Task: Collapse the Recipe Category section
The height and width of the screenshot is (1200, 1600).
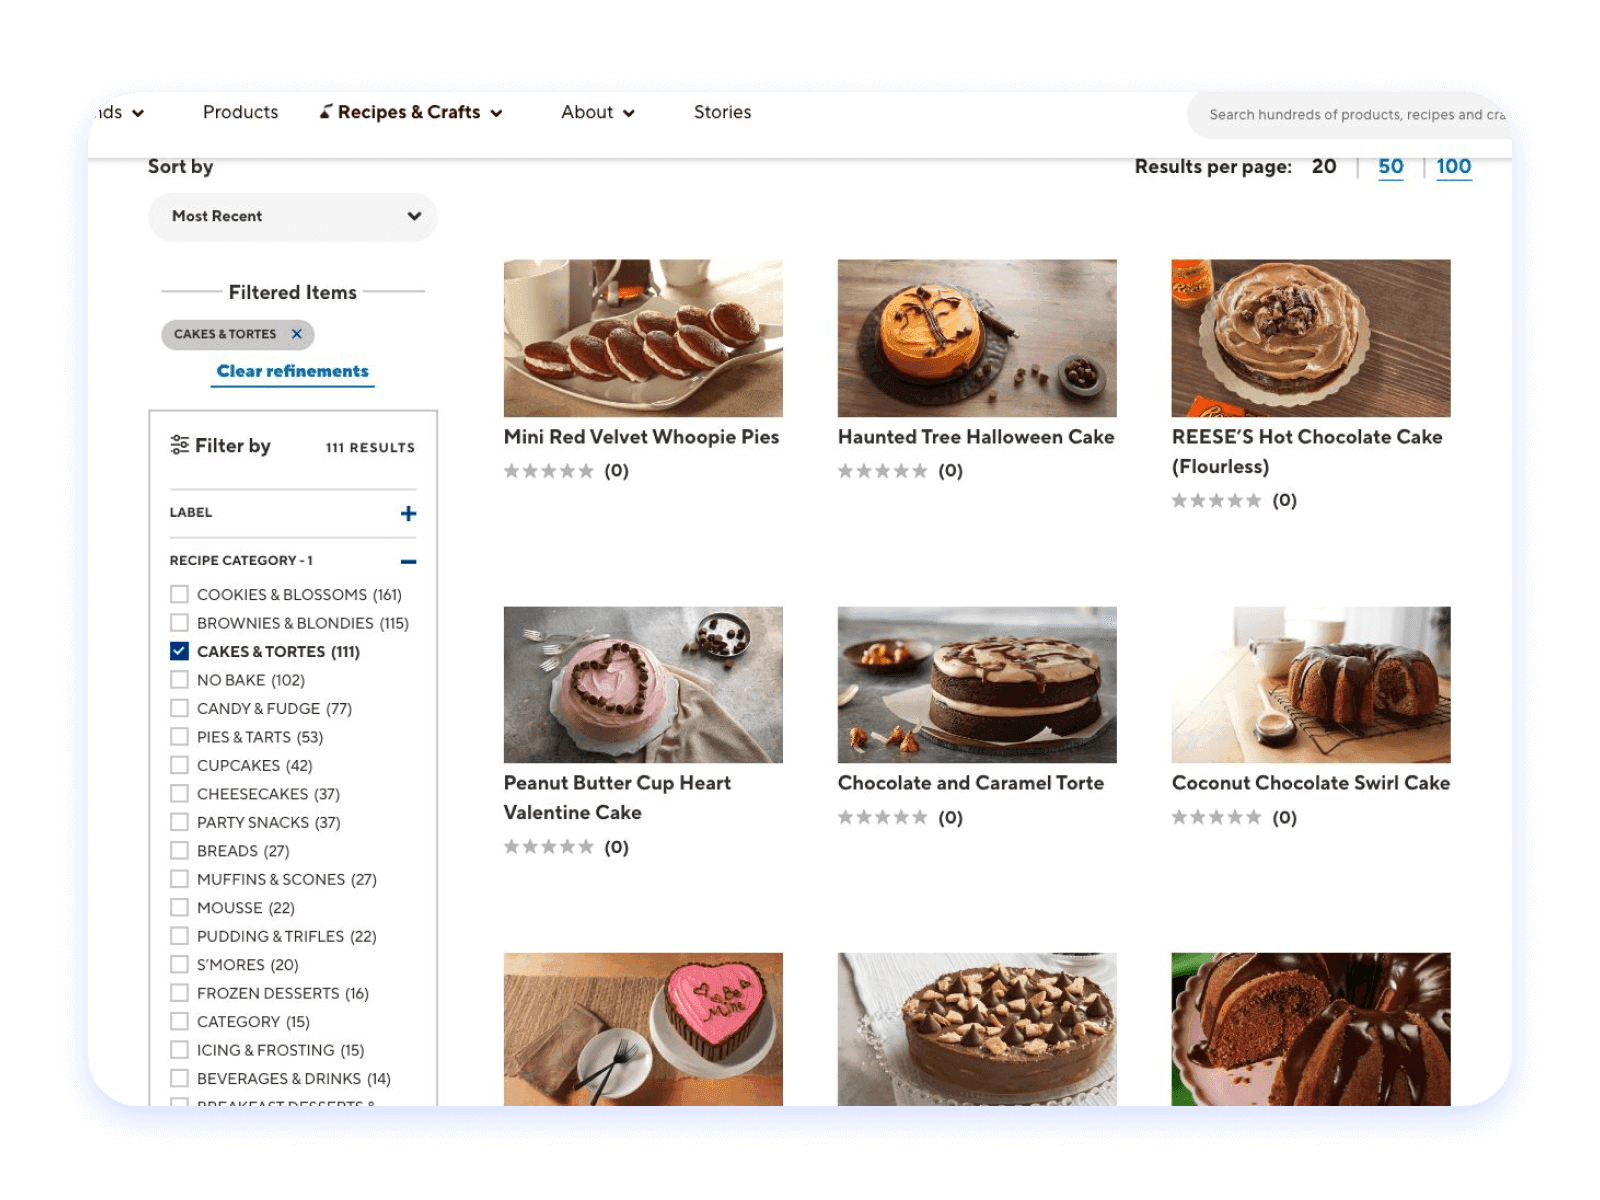Action: [408, 561]
